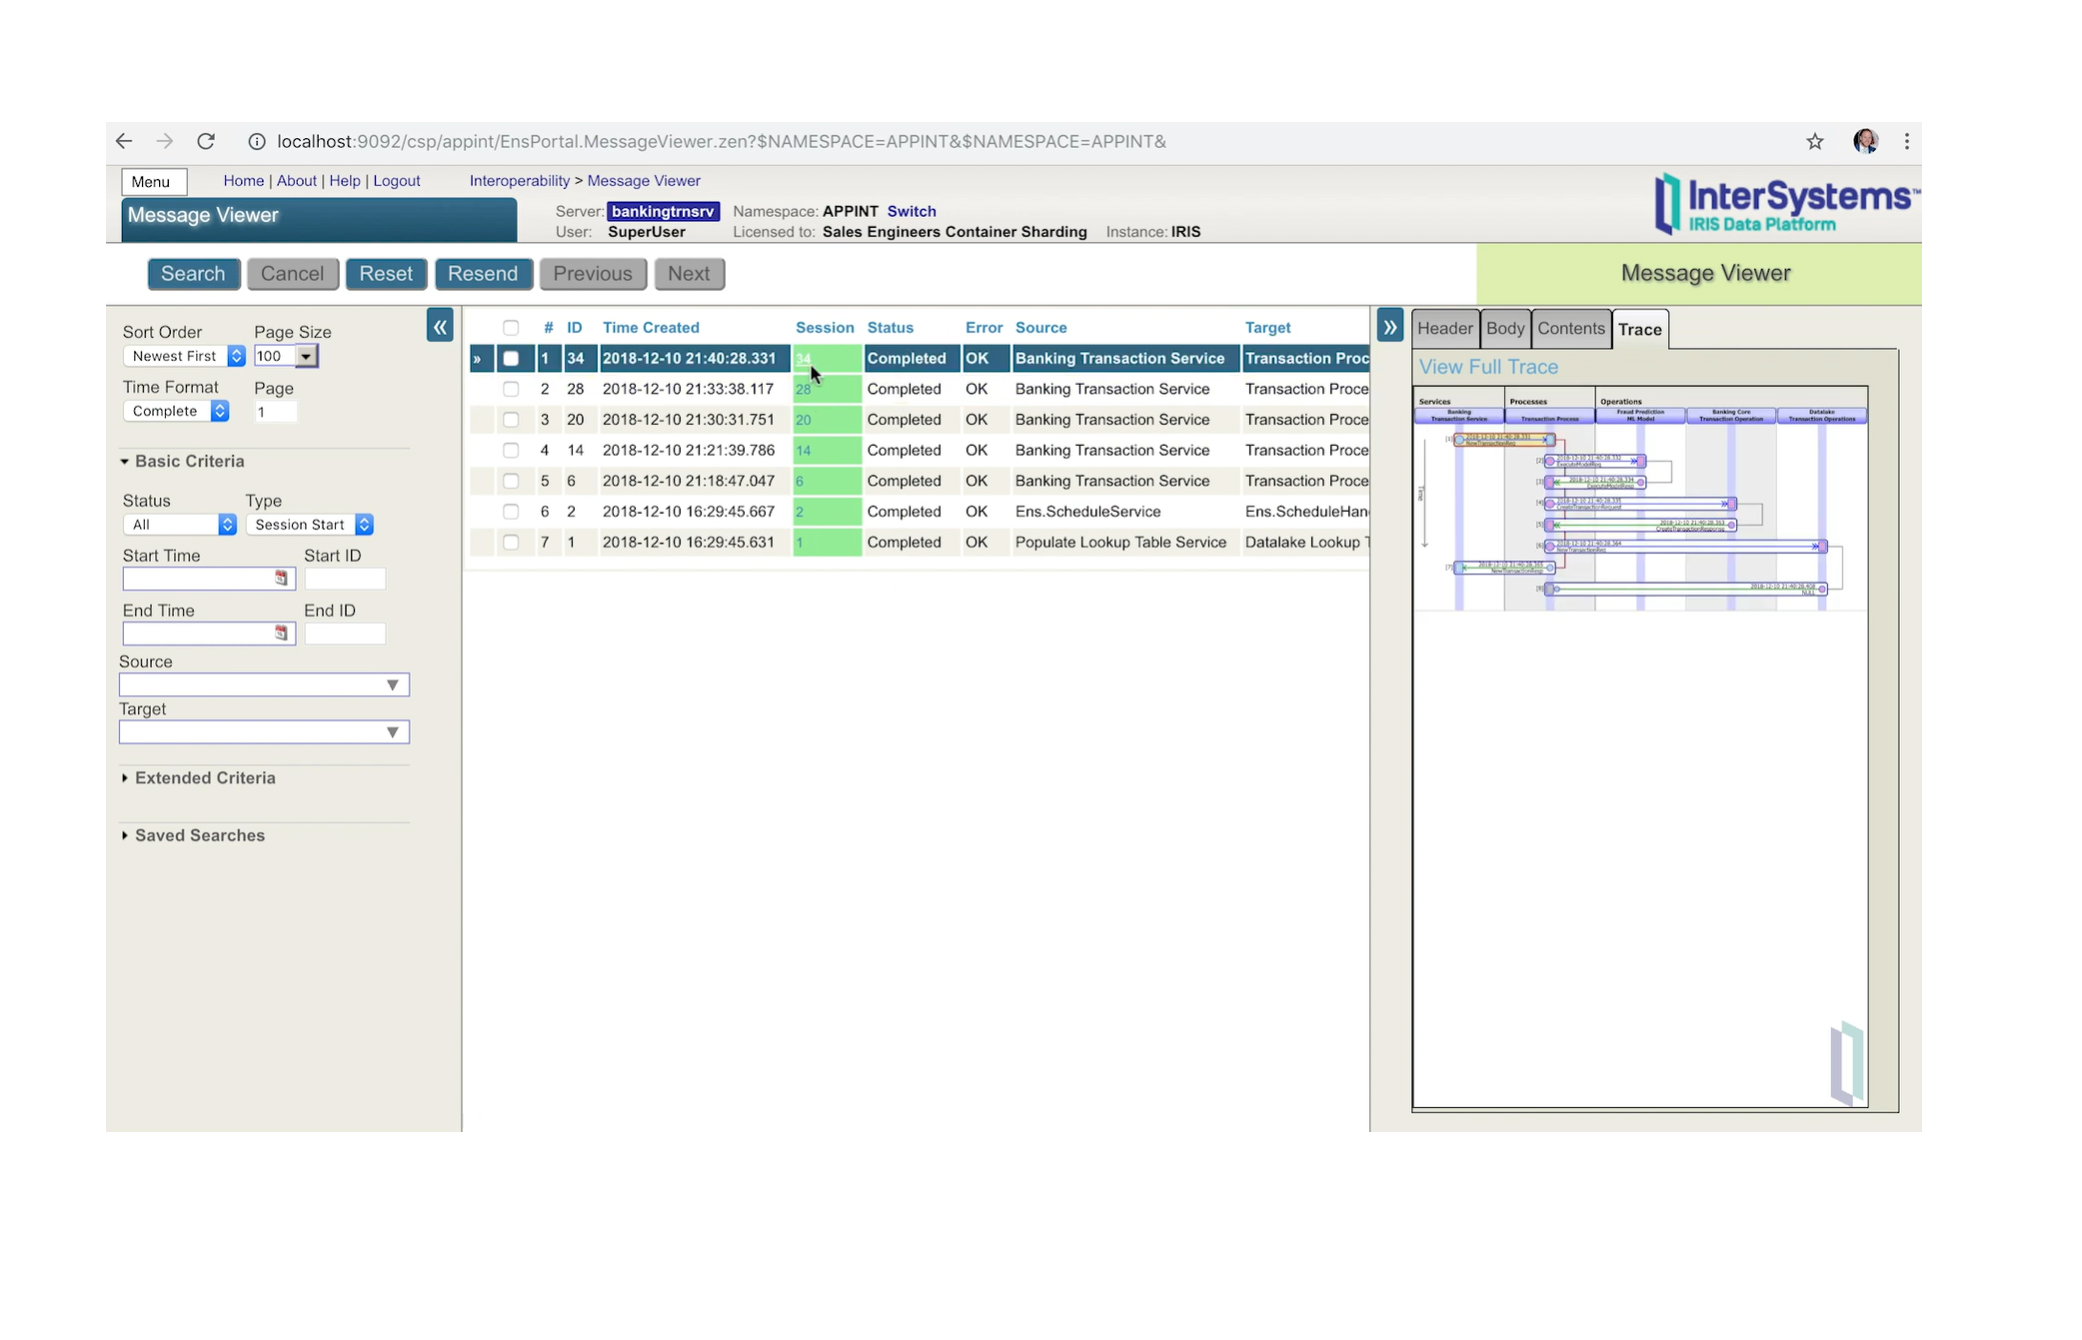The height and width of the screenshot is (1340, 2082).
Task: Collapse the search criteria panel with the double-left arrow
Action: coord(440,326)
